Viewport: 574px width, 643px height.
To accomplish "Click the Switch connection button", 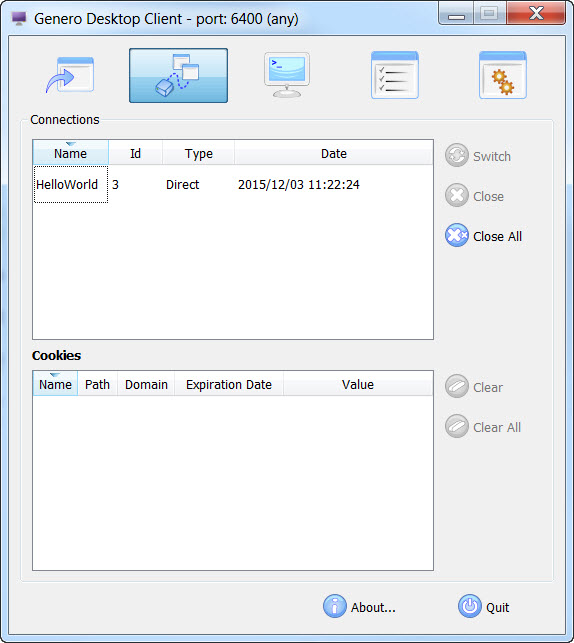I will coord(478,155).
